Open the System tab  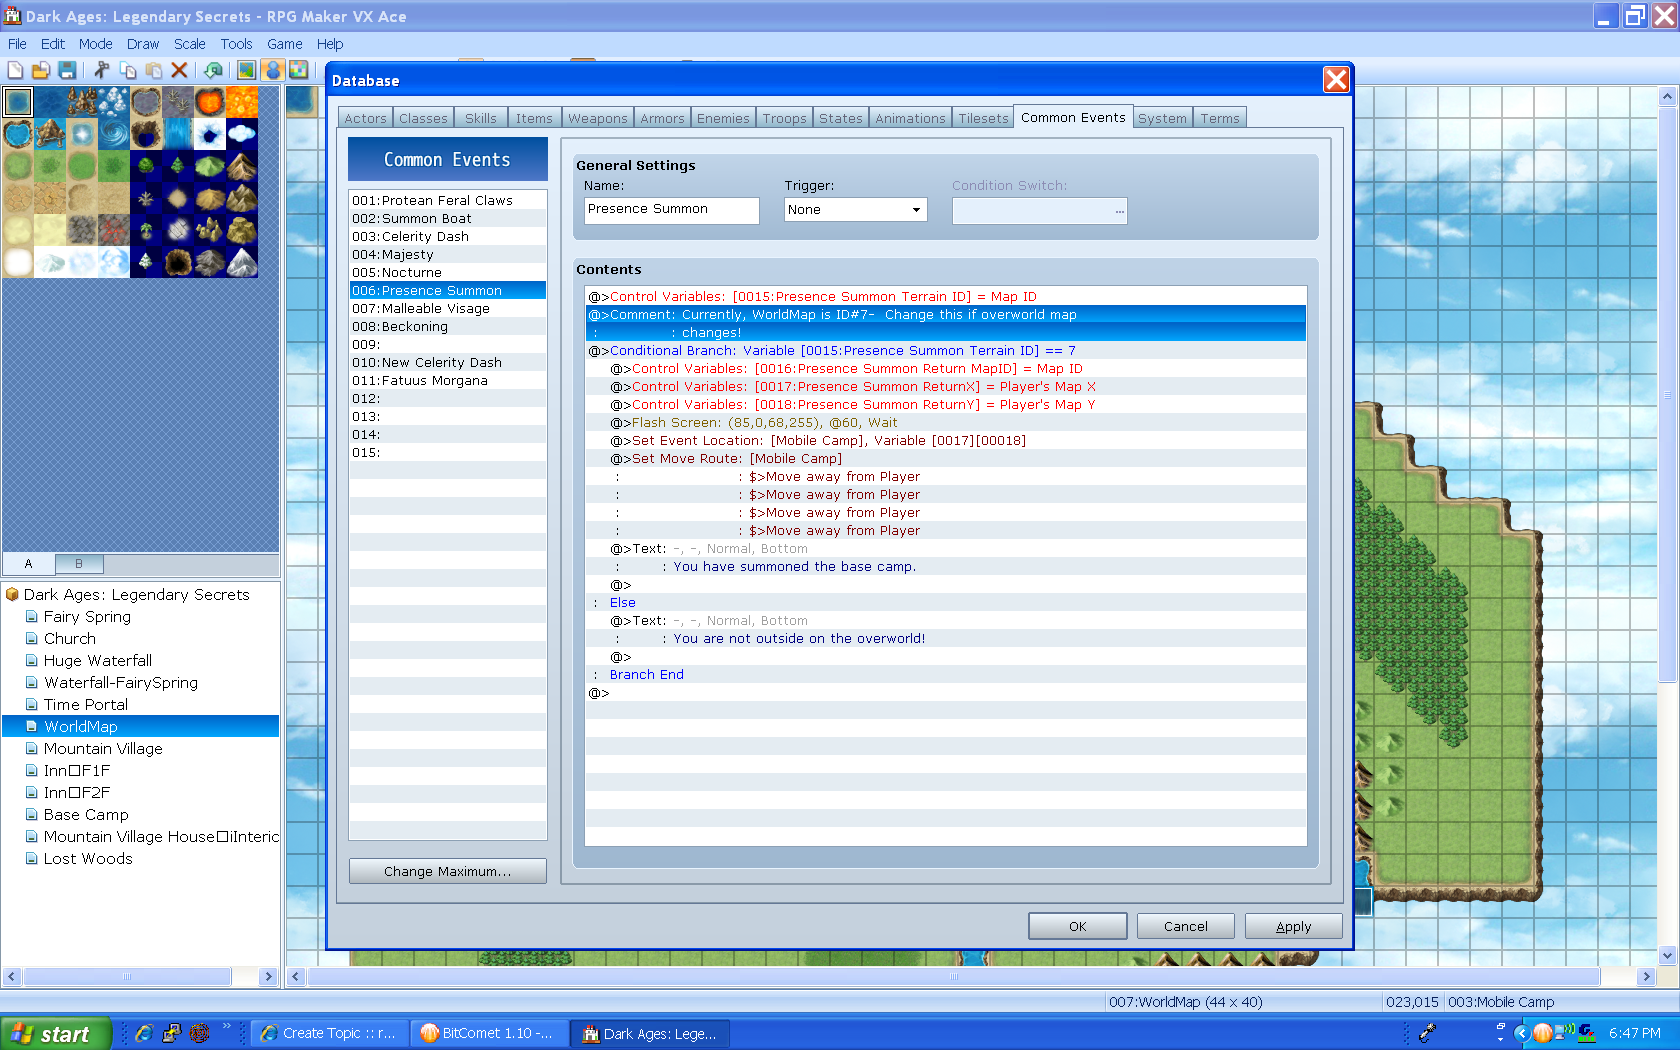coord(1162,118)
